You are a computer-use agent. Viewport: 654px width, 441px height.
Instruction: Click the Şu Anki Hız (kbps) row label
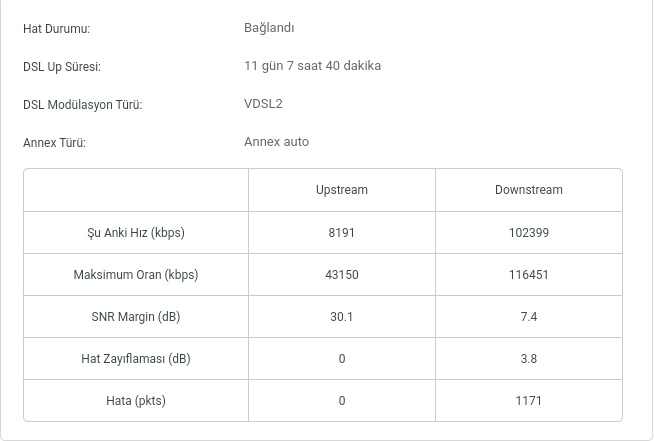(x=136, y=232)
